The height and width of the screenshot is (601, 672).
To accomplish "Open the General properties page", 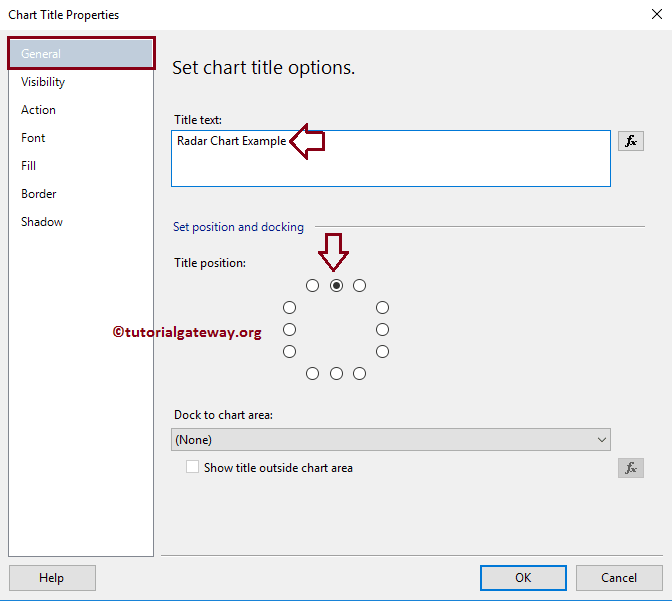I will (x=81, y=54).
